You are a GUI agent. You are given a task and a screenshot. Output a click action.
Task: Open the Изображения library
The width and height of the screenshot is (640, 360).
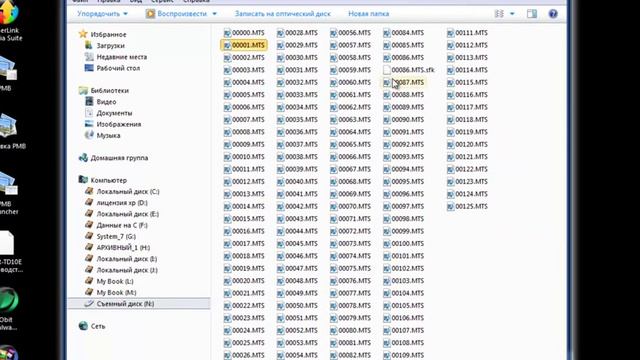pyautogui.click(x=119, y=124)
